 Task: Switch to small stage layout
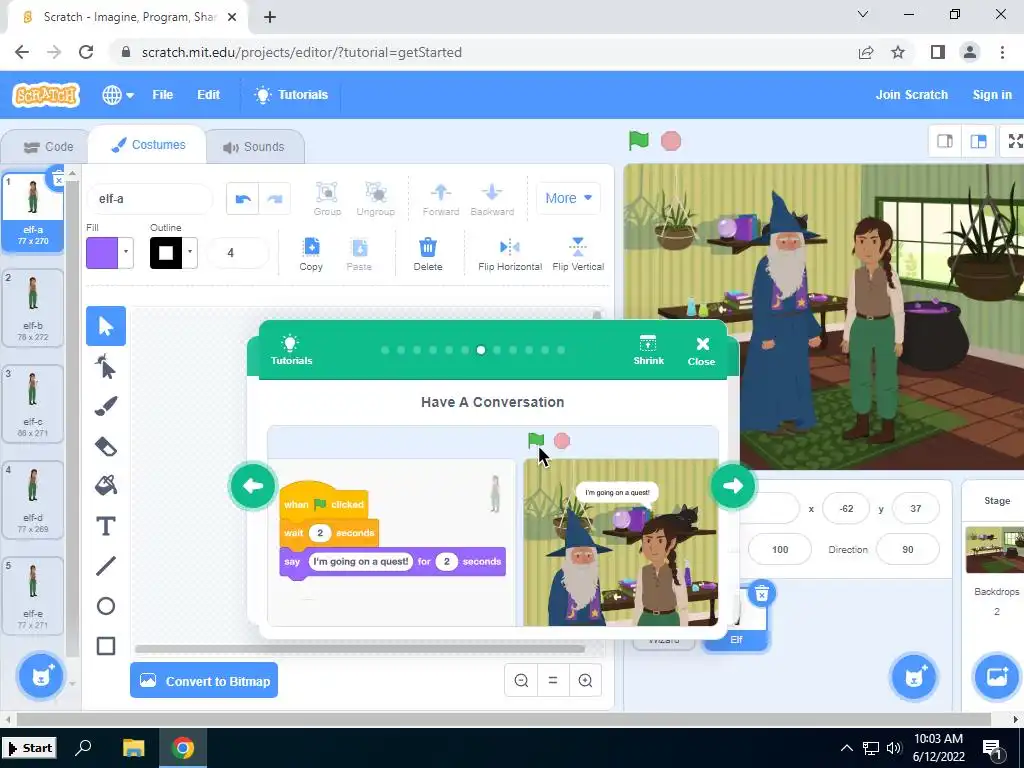point(945,141)
